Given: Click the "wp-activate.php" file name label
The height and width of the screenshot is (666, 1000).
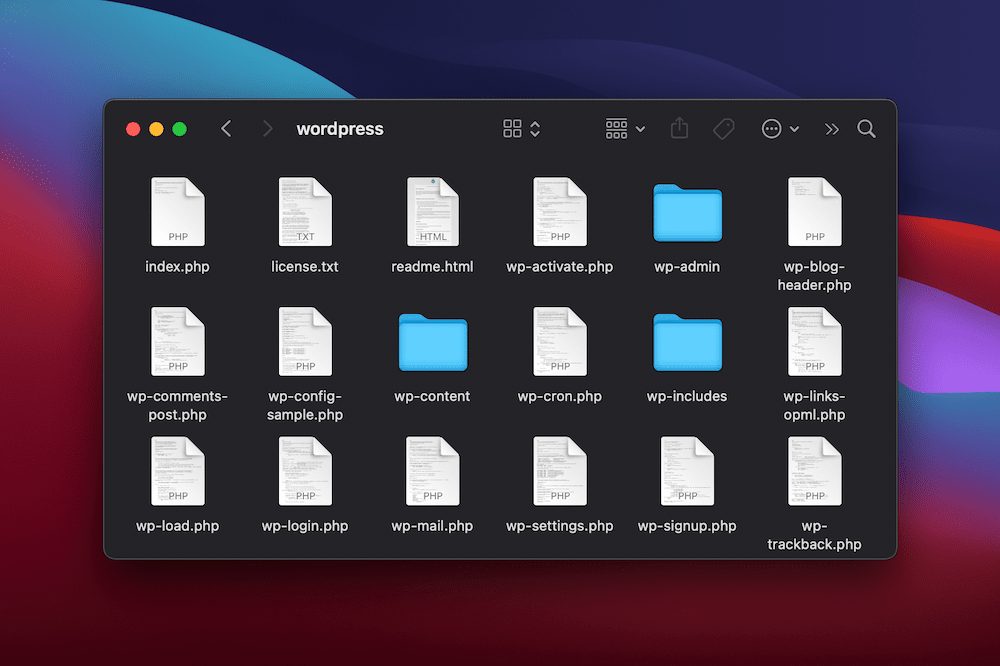Looking at the screenshot, I should point(560,267).
